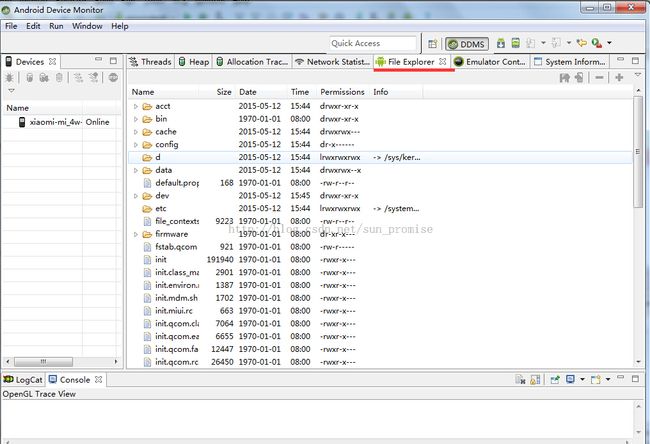Click the File Explorer vertical scrollbar thumb
Screen dimensions: 650x444
[638, 151]
